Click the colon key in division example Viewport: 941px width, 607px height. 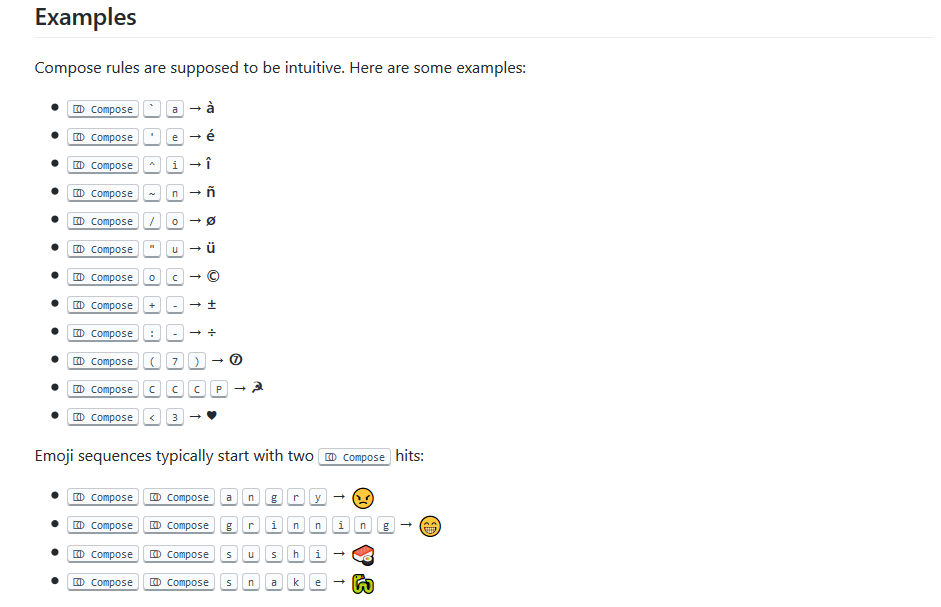click(152, 333)
